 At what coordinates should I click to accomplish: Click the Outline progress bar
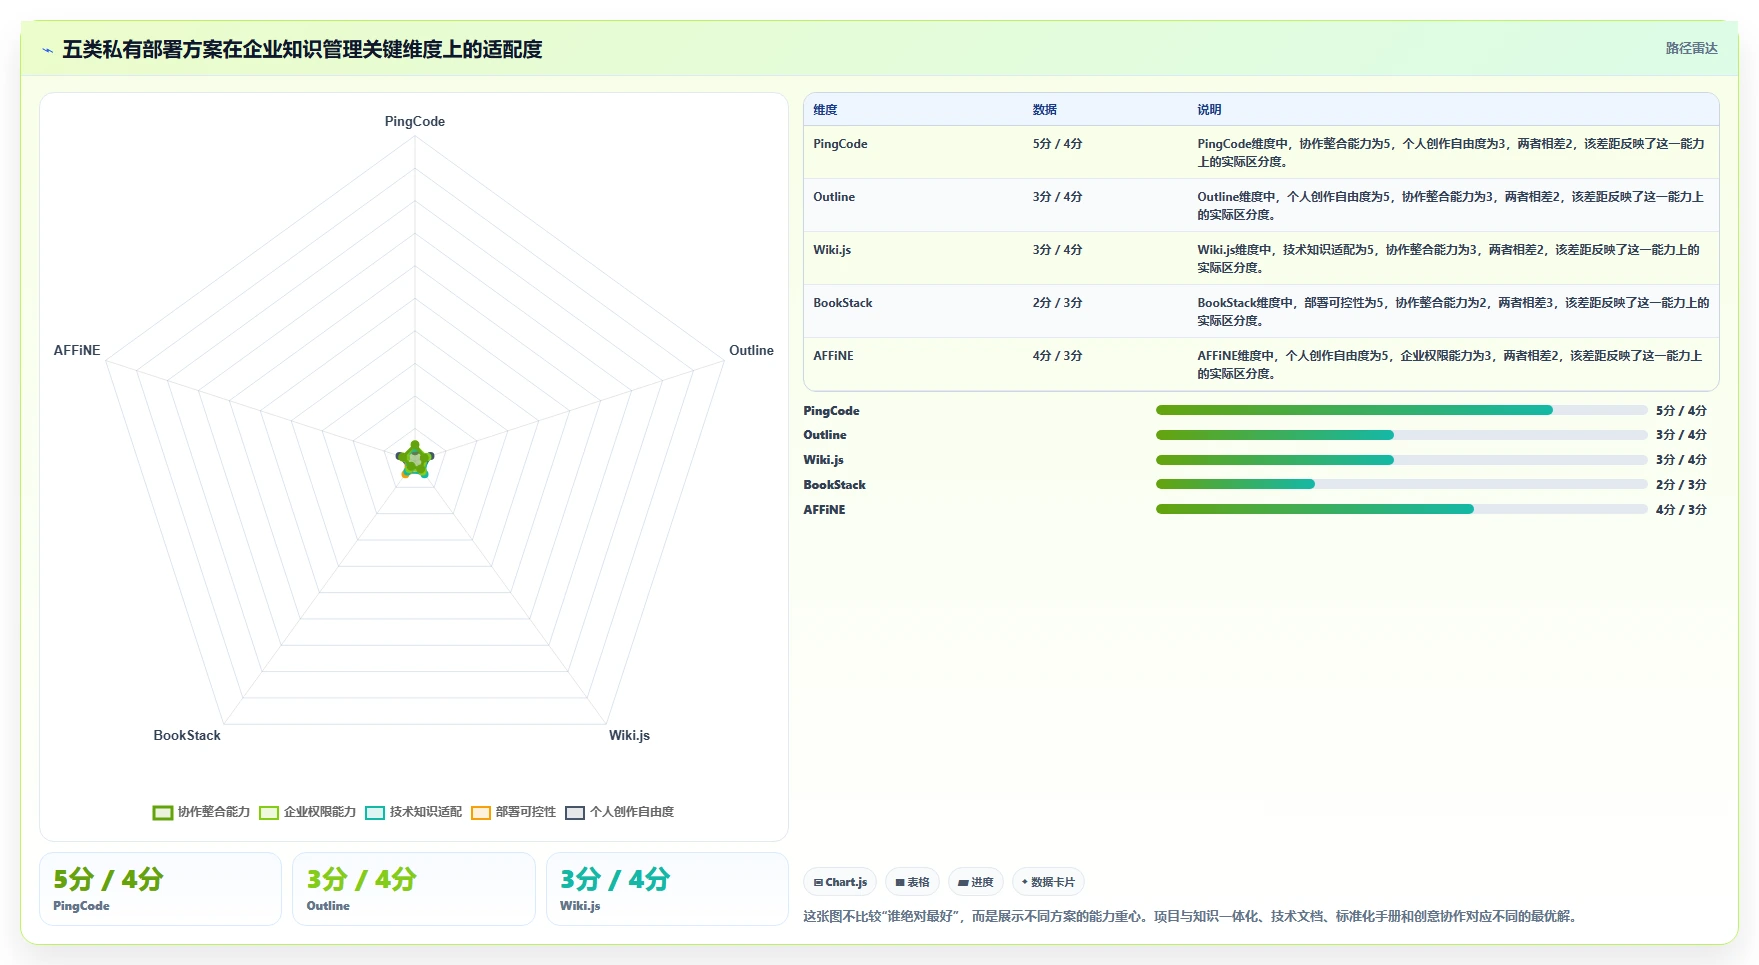1401,435
